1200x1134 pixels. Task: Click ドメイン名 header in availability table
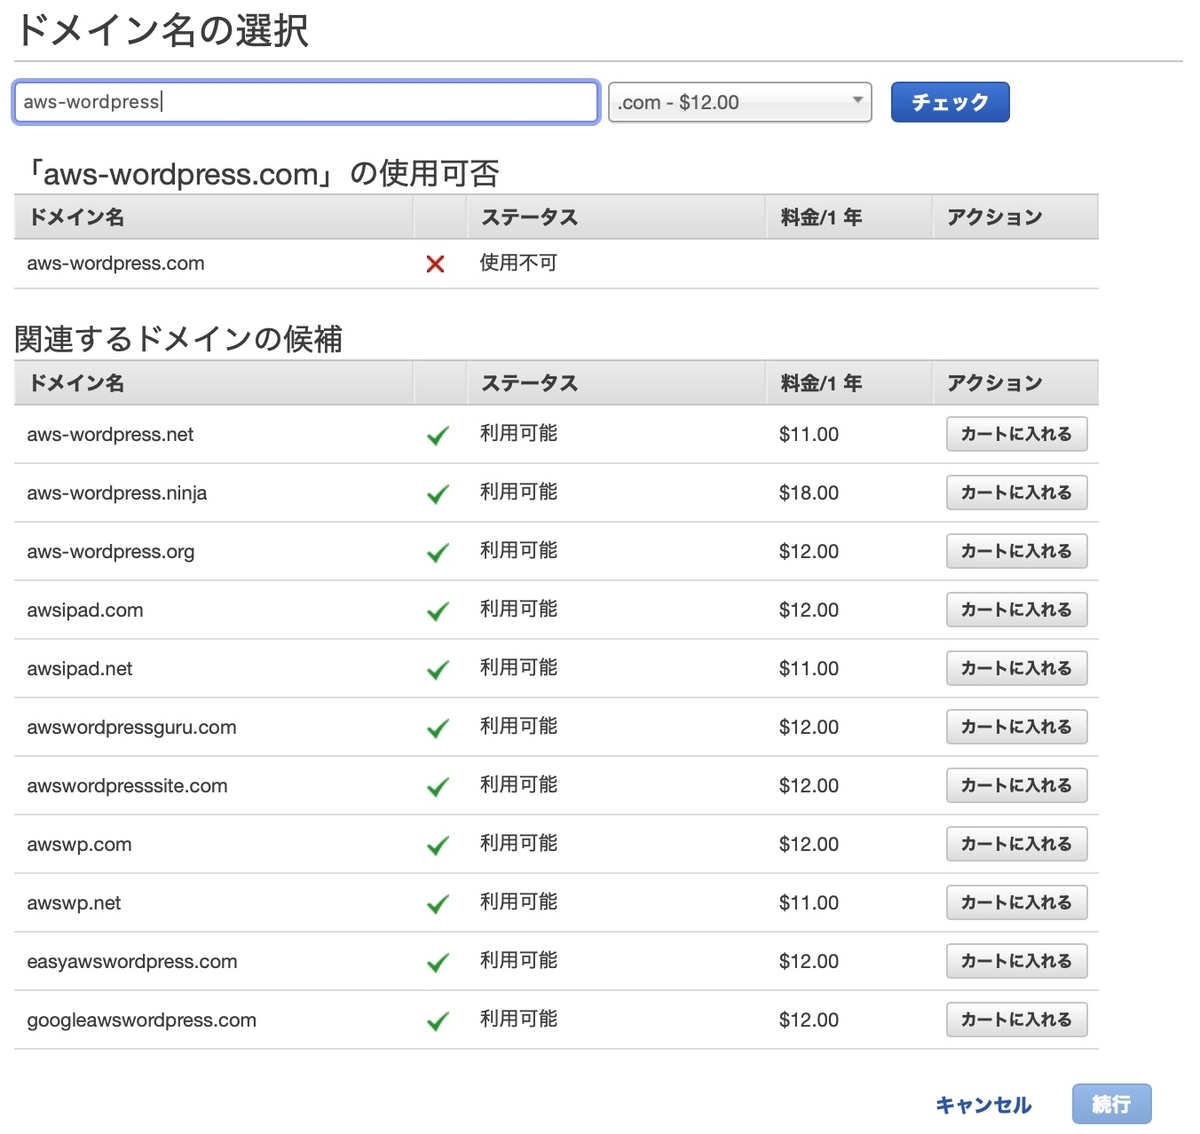(x=76, y=217)
